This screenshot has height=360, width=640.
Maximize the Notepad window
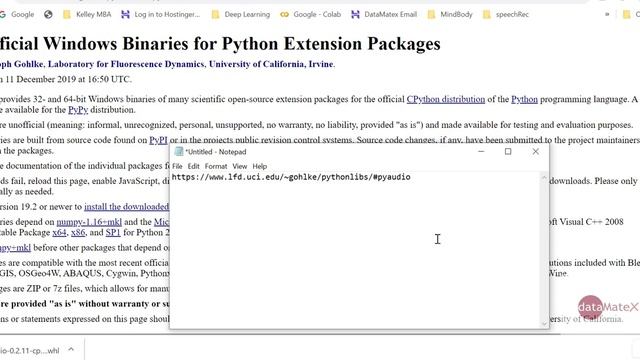[508, 151]
